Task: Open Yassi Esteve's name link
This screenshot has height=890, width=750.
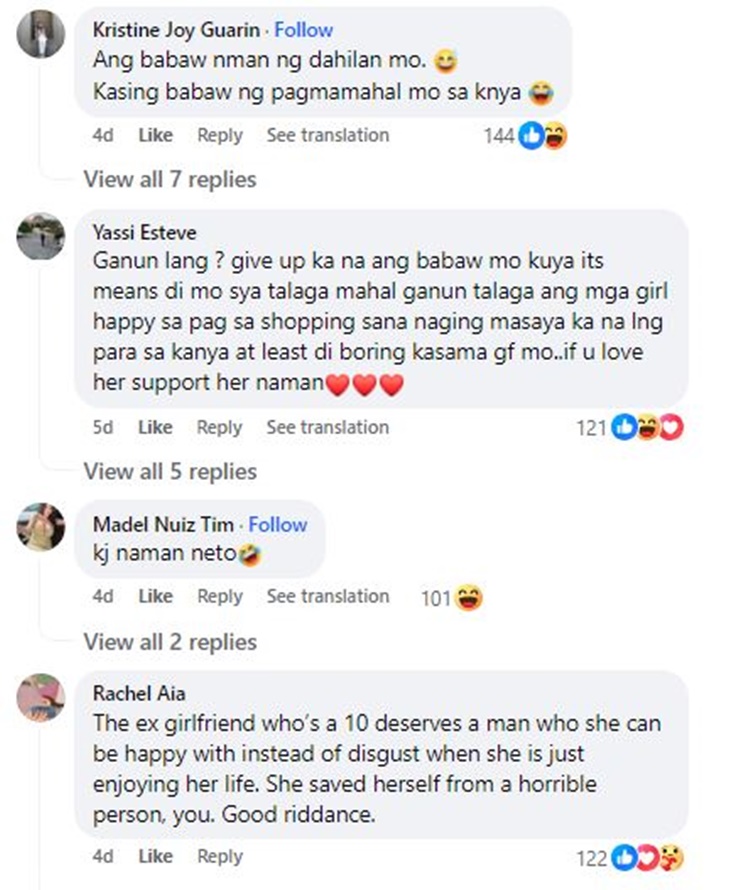Action: (x=145, y=232)
